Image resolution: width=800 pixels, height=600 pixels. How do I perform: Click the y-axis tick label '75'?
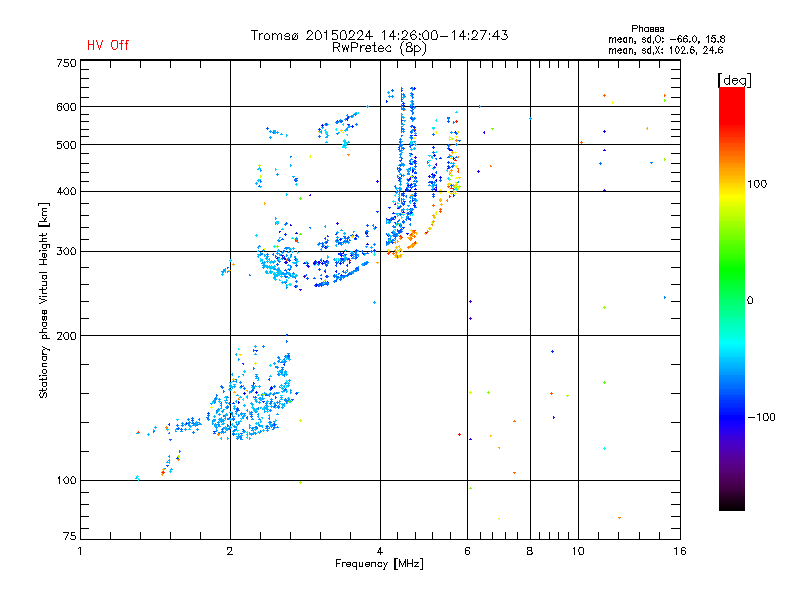coord(70,536)
